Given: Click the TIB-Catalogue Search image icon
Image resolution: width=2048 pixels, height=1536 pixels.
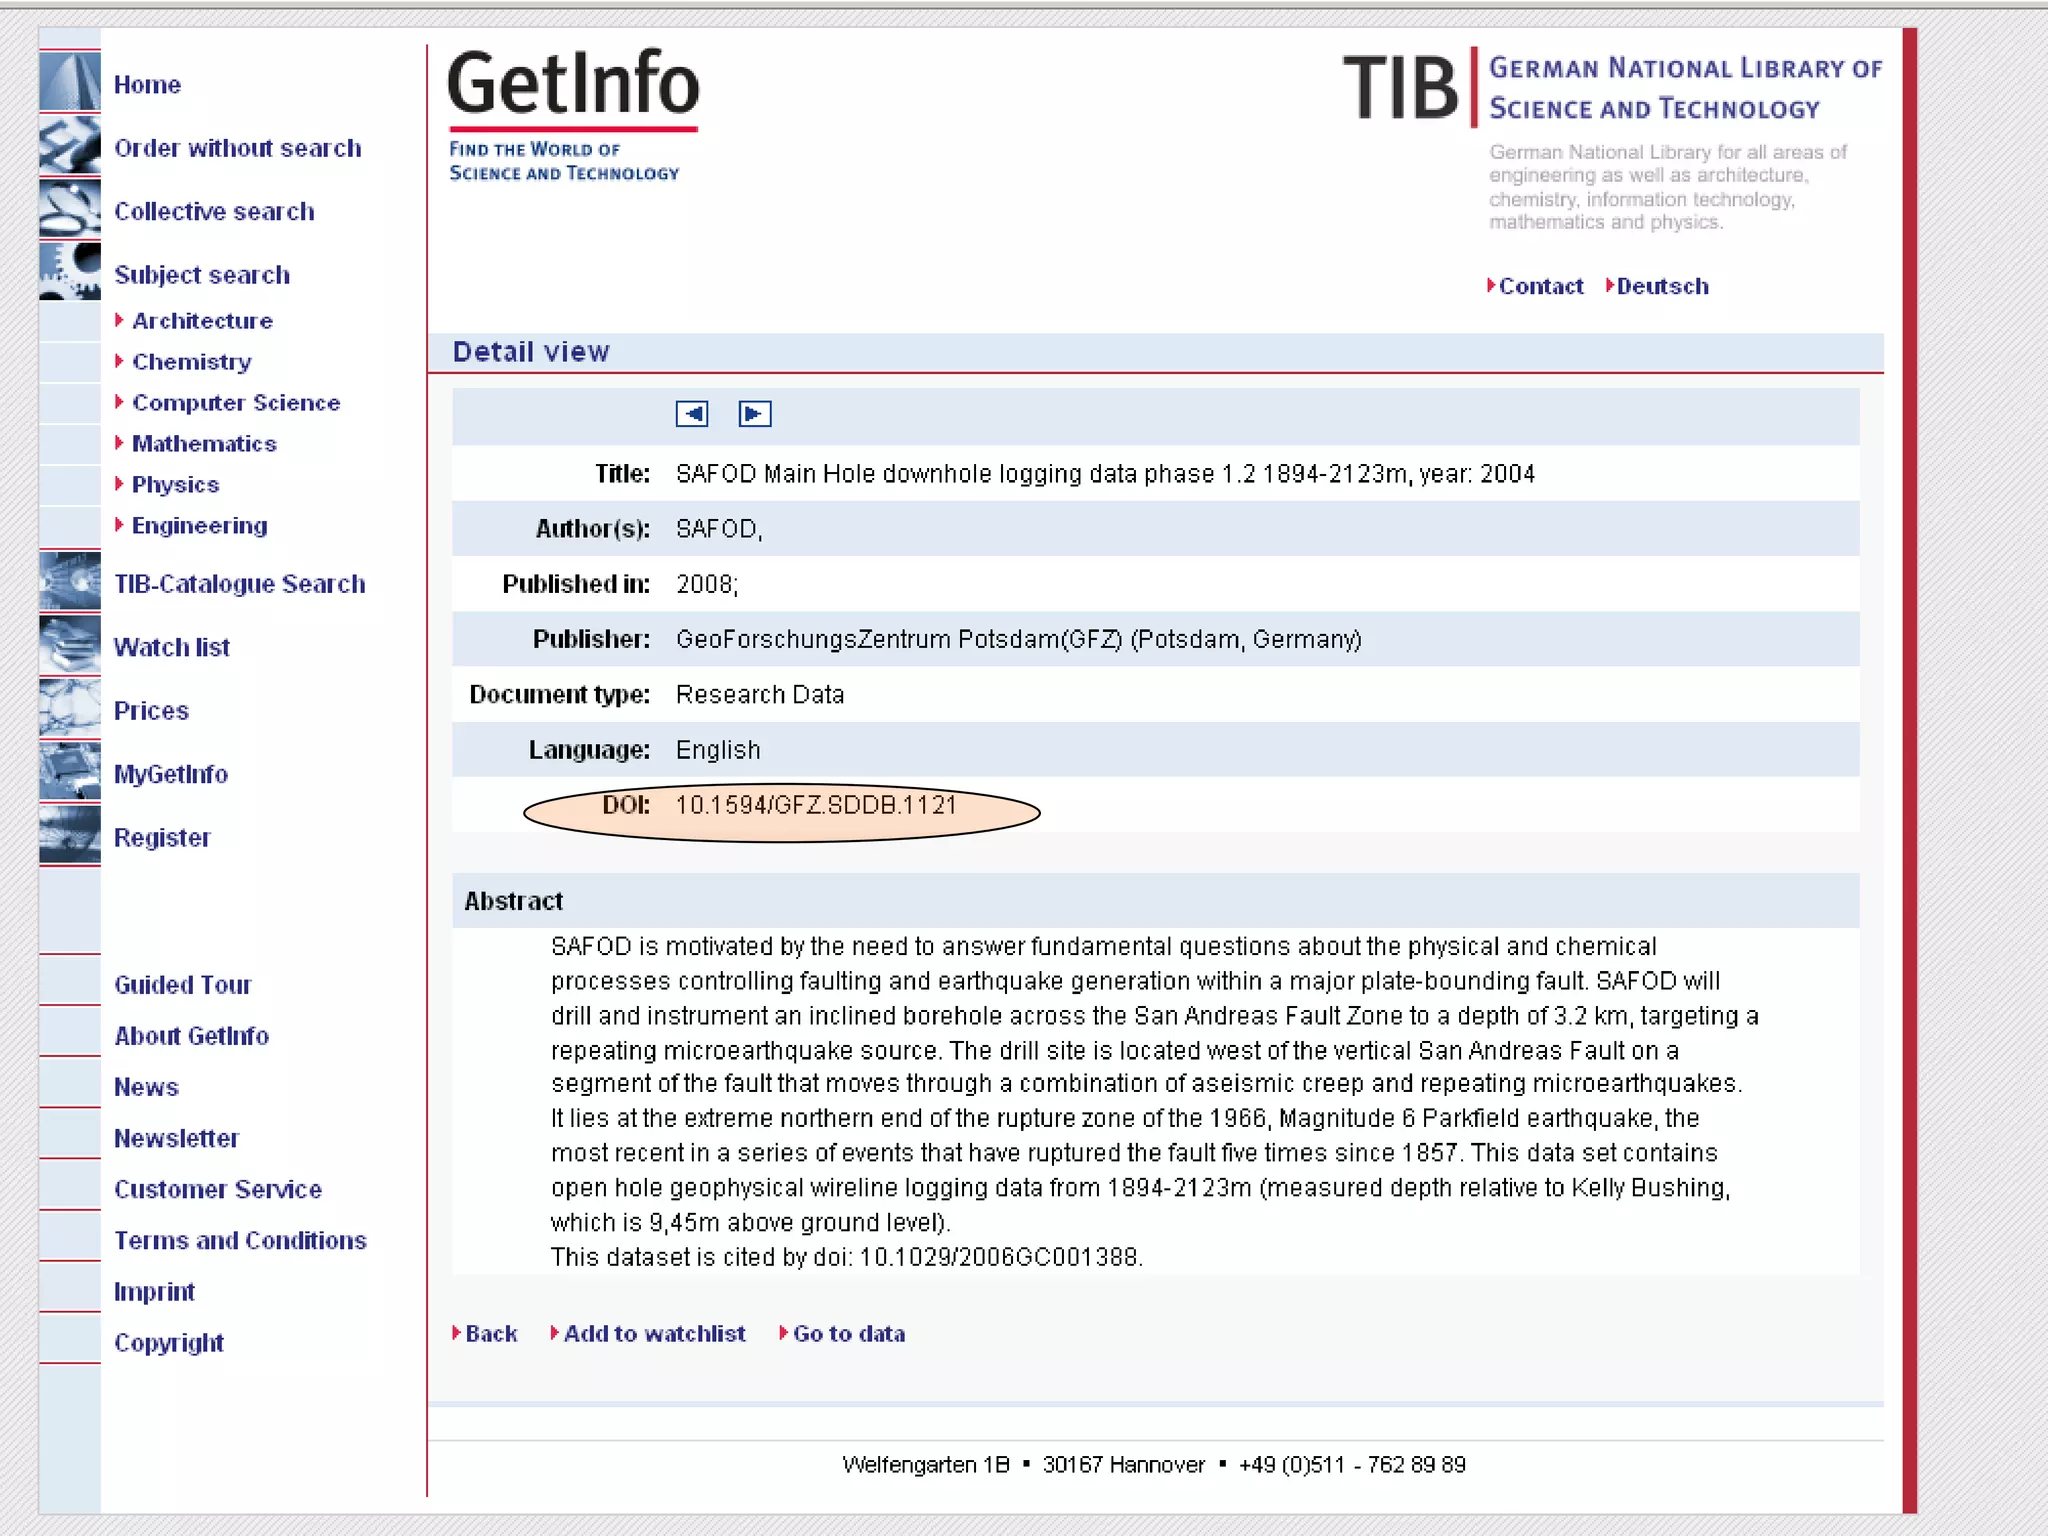Looking at the screenshot, I should [x=70, y=581].
